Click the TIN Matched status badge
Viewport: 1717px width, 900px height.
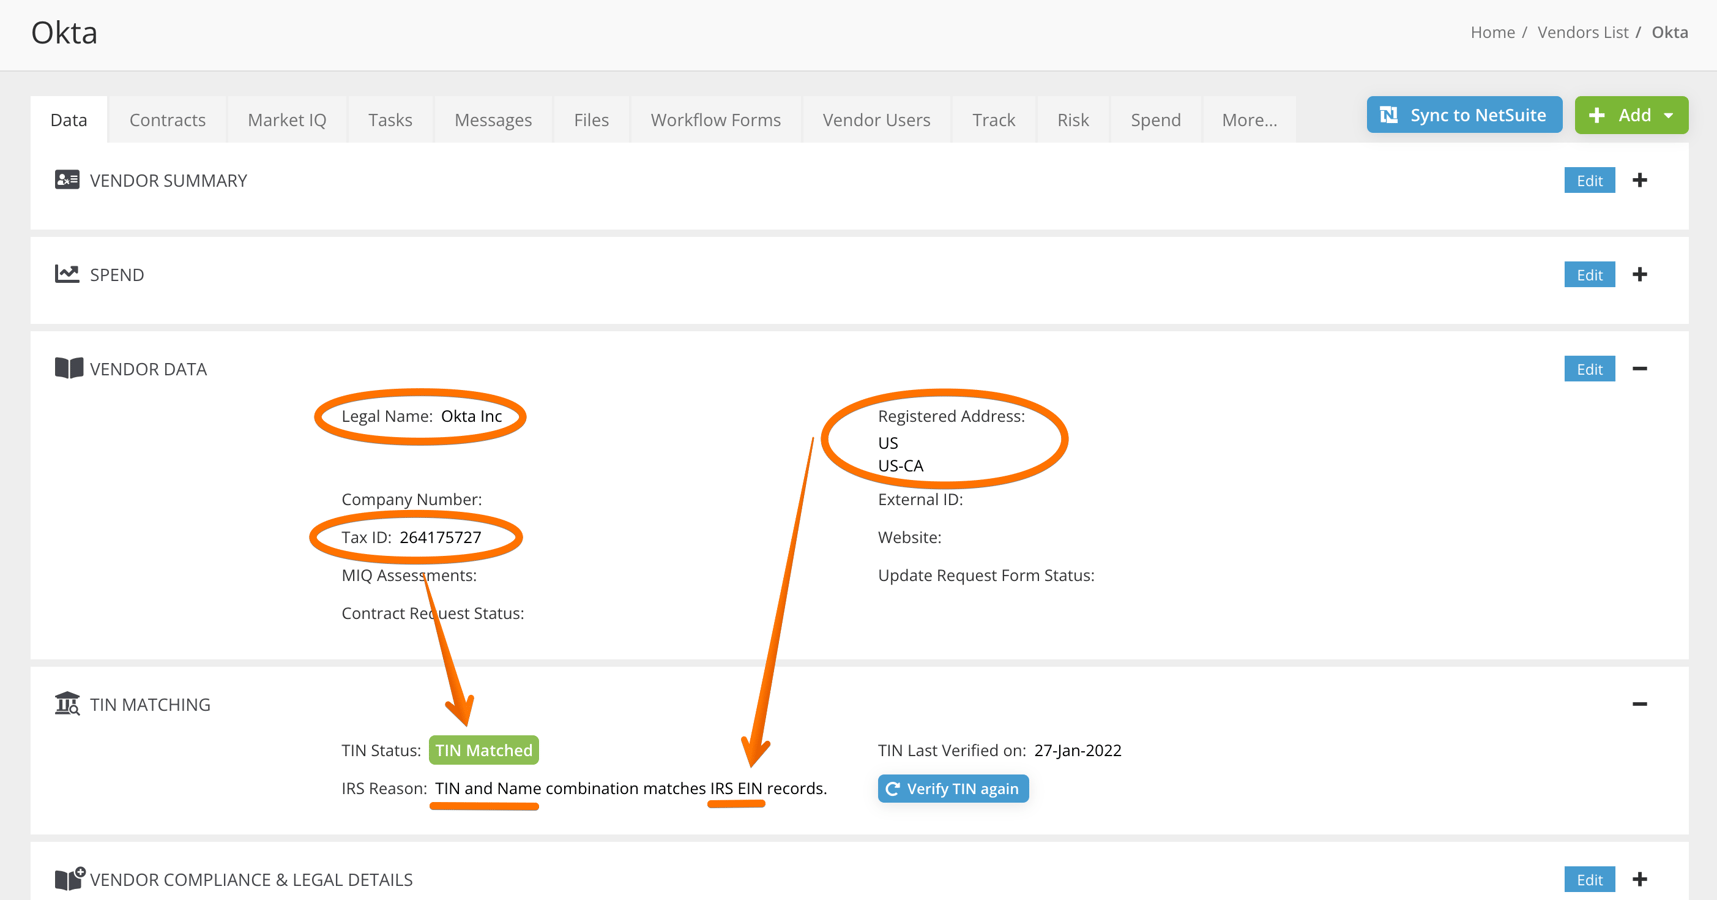tap(483, 750)
